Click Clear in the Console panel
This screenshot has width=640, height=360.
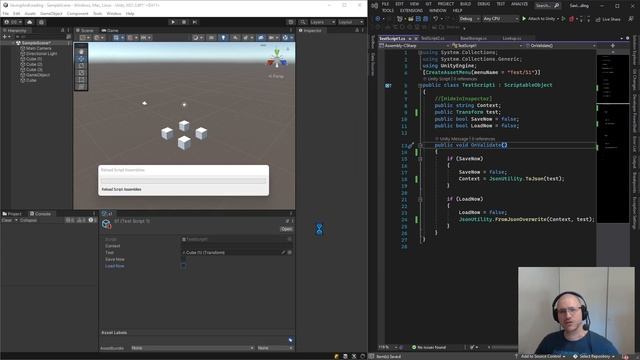(x=7, y=220)
